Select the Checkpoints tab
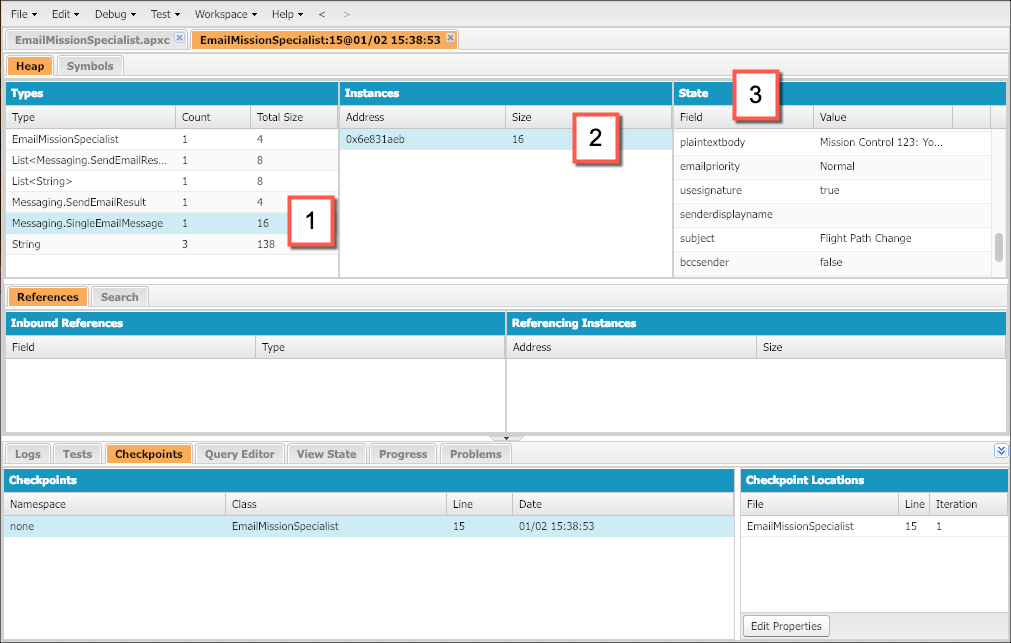This screenshot has width=1011, height=643. tap(148, 454)
